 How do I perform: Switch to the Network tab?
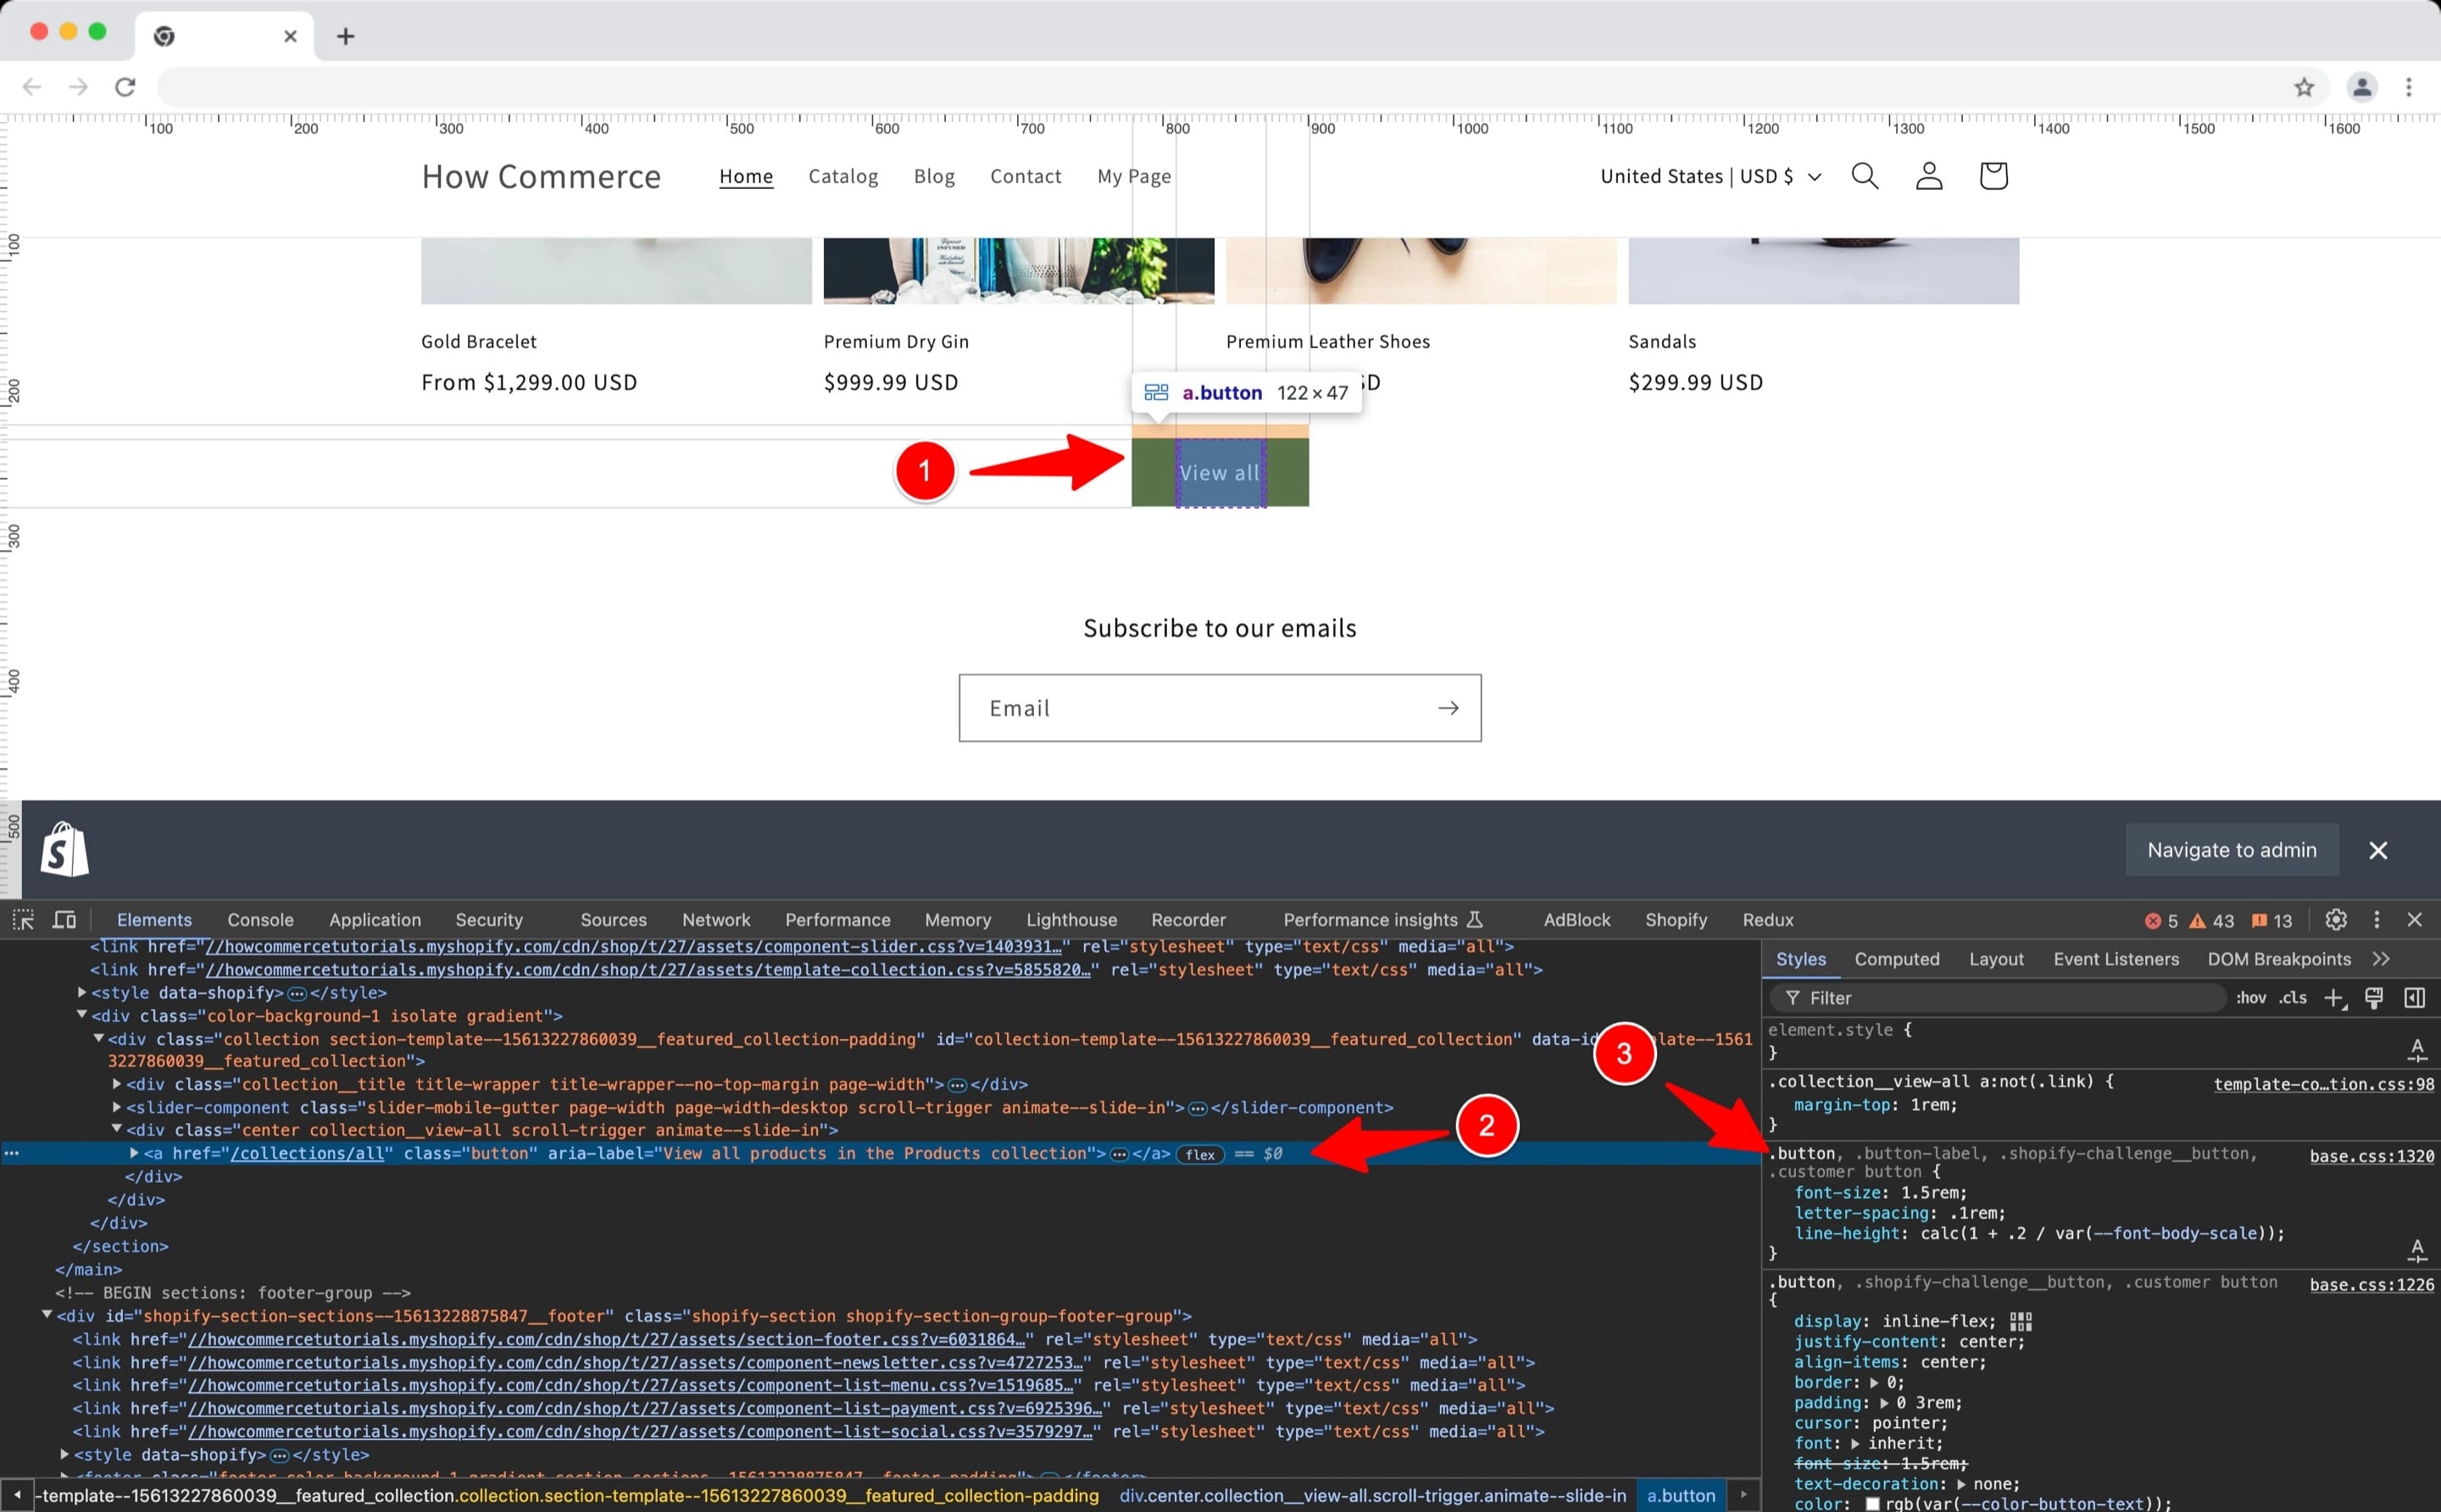716,920
